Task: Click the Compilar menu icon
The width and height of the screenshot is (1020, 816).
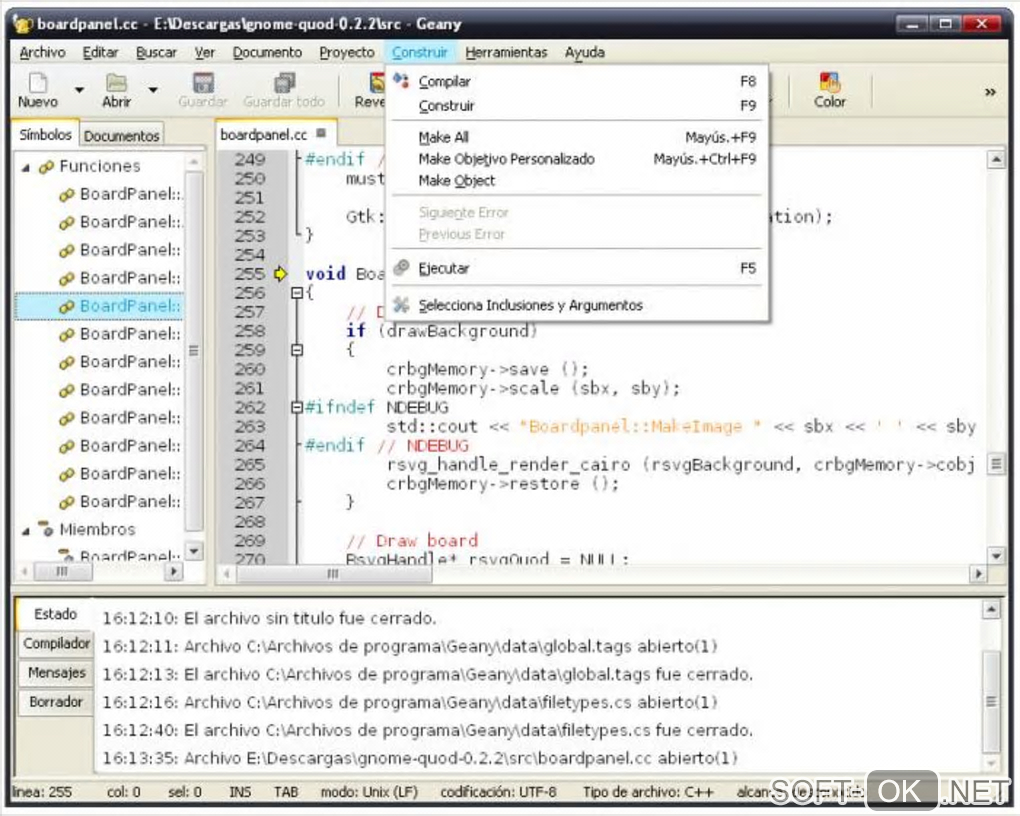Action: pyautogui.click(x=401, y=80)
